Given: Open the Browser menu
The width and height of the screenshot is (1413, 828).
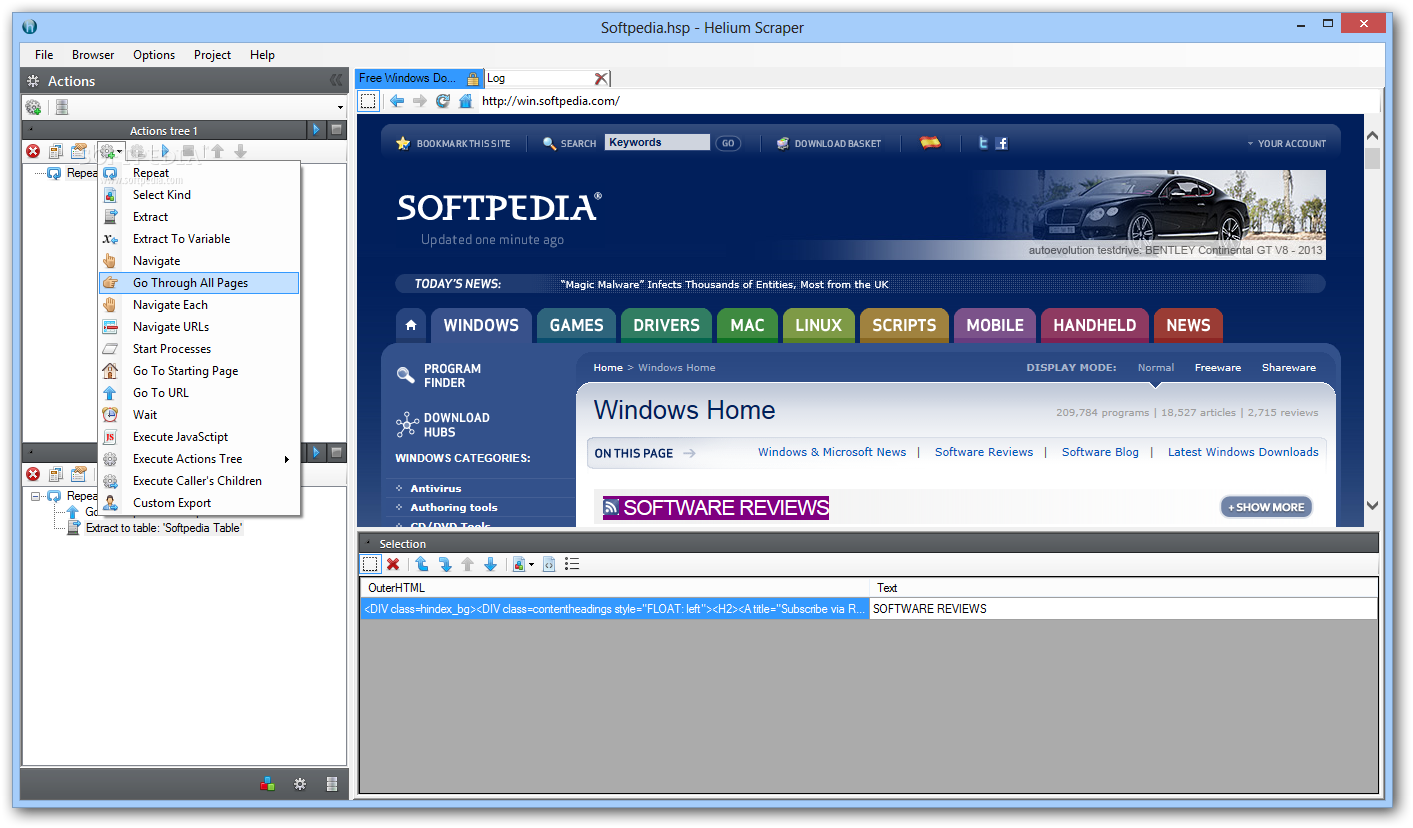Looking at the screenshot, I should [93, 55].
